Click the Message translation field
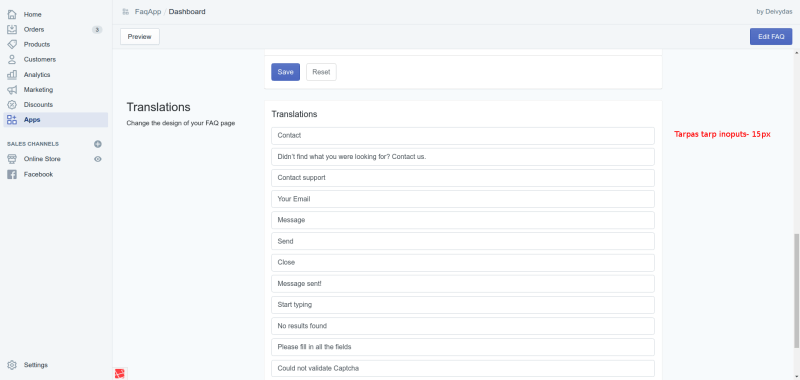This screenshot has width=800, height=380. pyautogui.click(x=463, y=220)
